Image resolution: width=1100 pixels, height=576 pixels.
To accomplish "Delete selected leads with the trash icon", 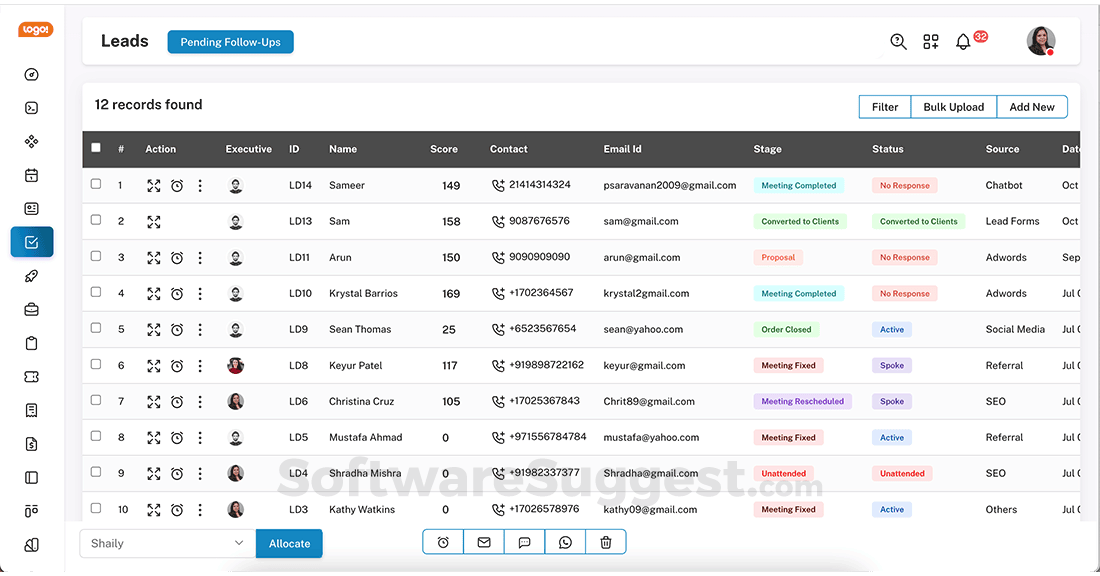I will 606,542.
